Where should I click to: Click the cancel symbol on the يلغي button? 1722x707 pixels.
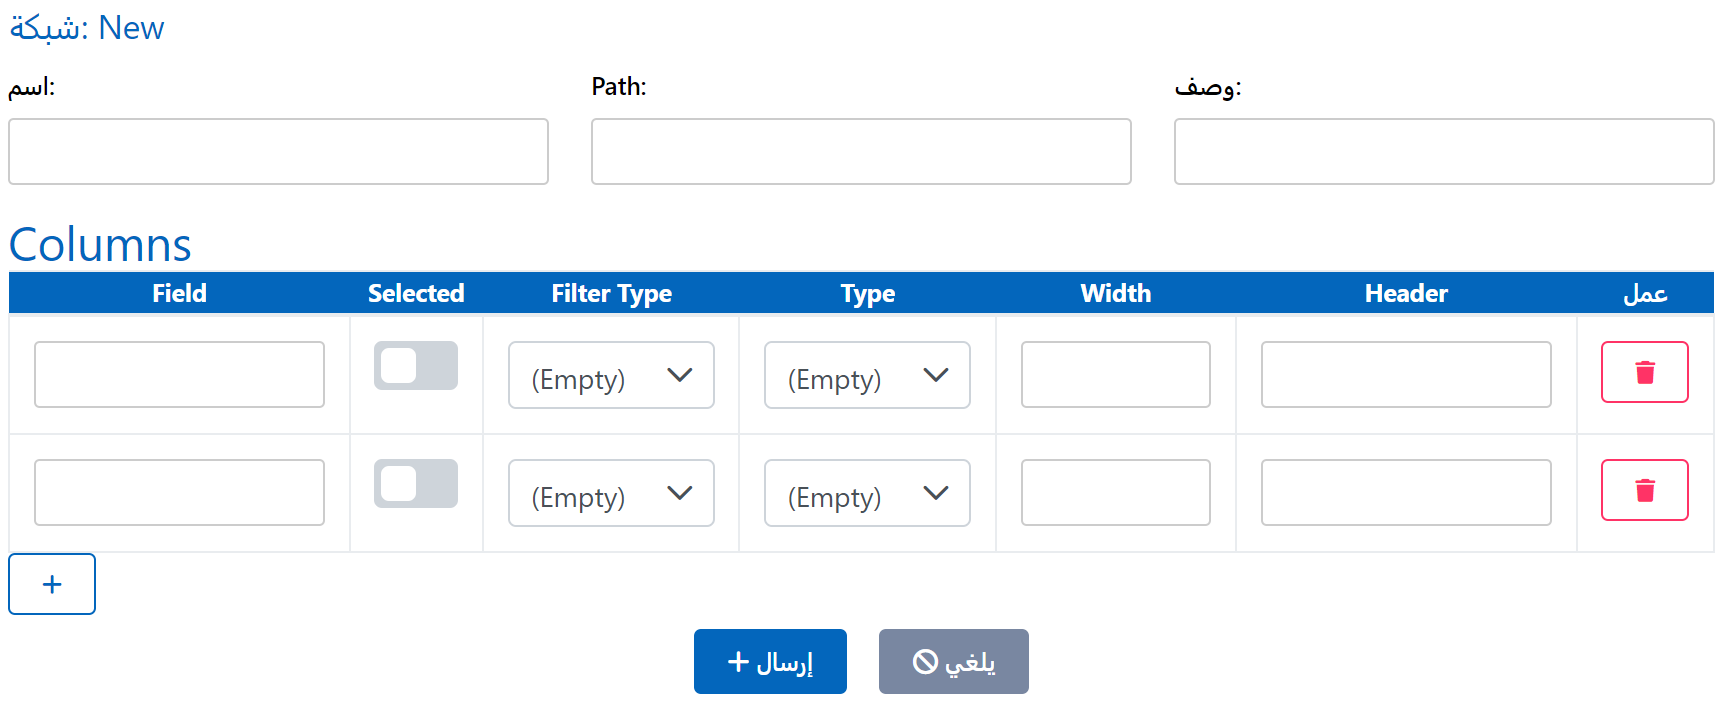coord(925,661)
